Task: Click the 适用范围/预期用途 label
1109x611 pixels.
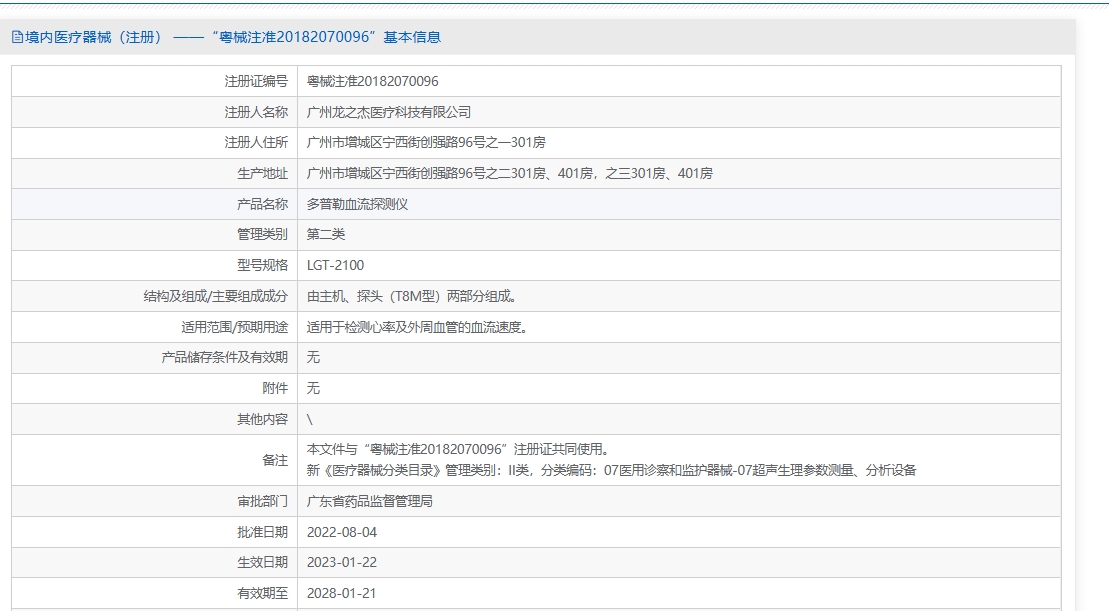Action: [x=235, y=327]
